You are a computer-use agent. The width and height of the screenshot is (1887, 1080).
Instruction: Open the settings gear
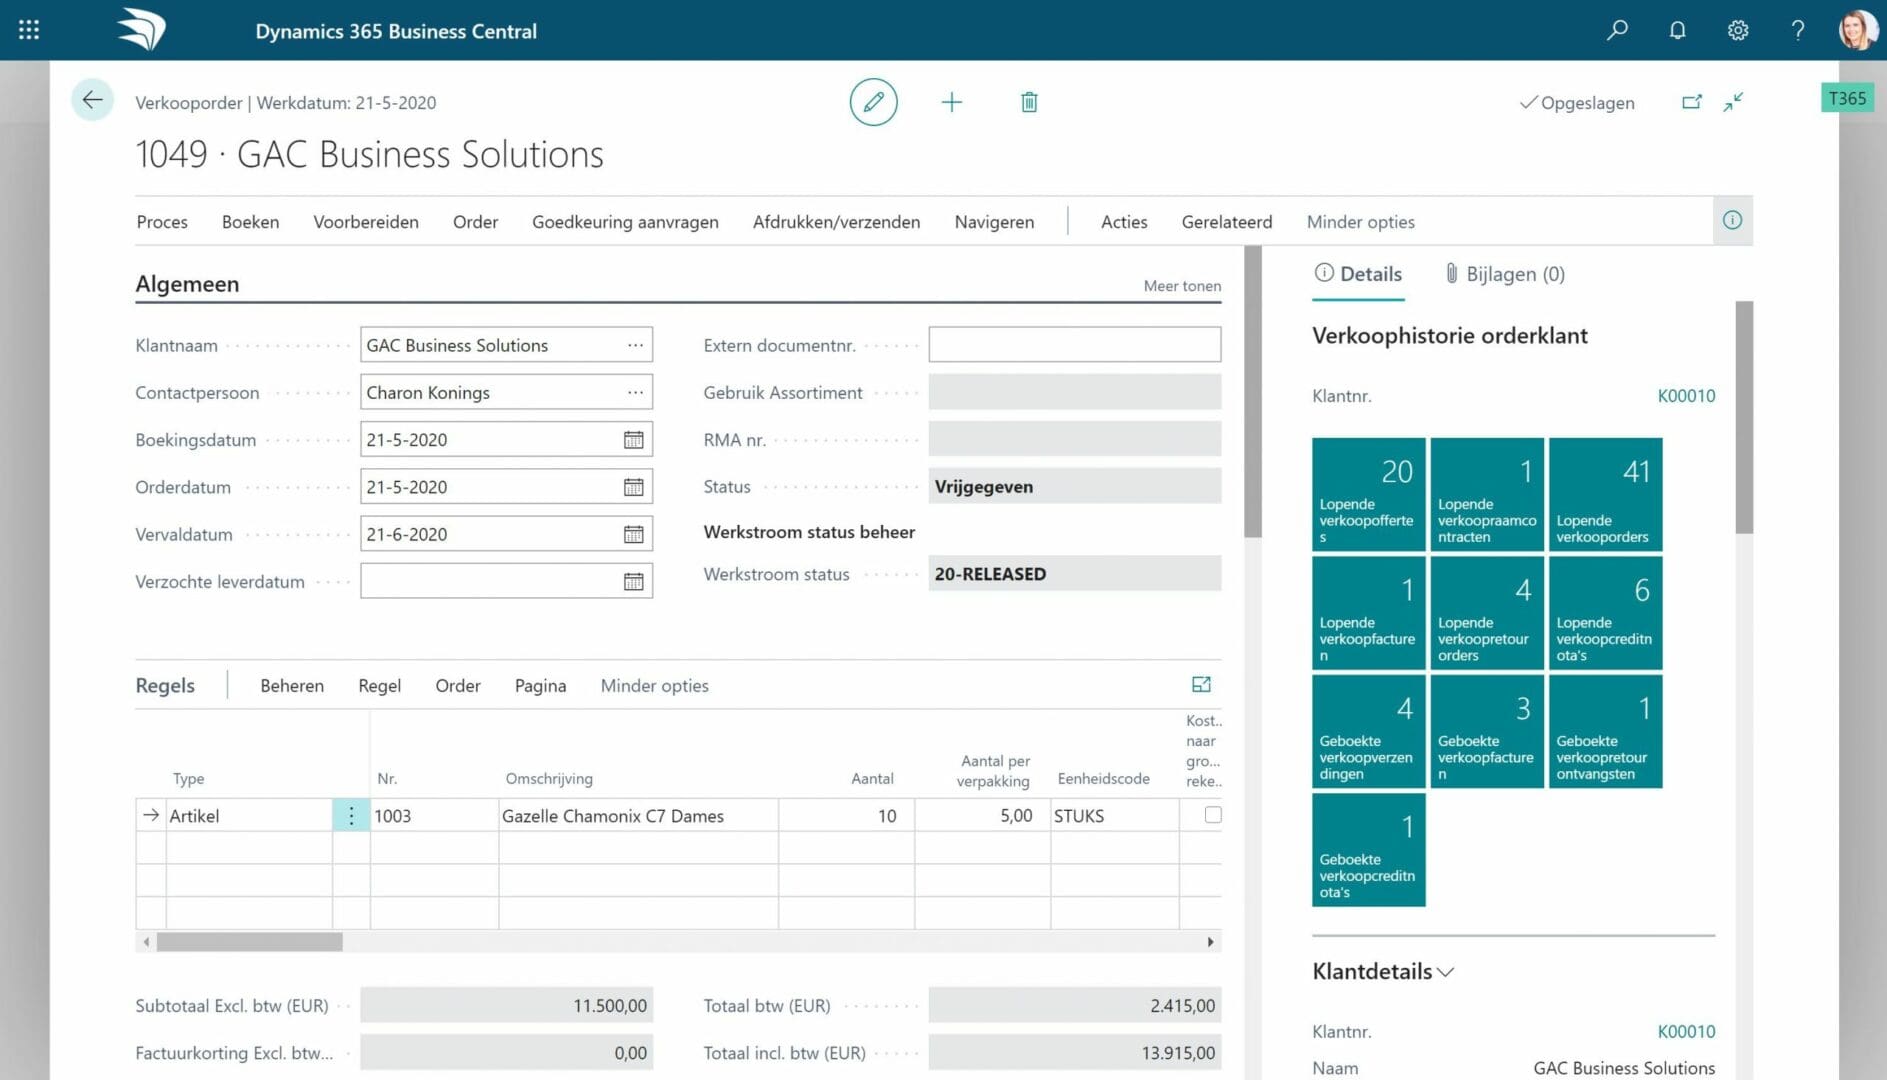1738,30
